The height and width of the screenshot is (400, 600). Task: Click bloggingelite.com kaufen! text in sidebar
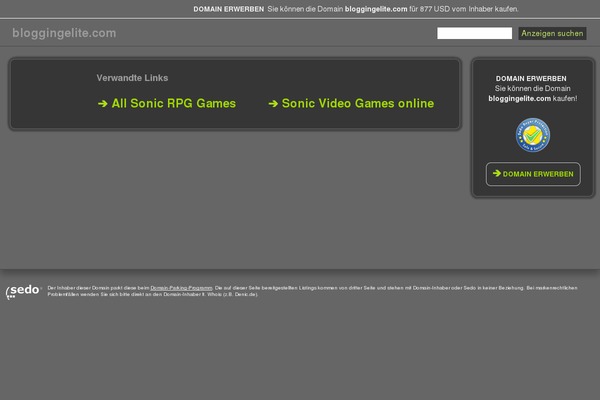click(x=533, y=98)
